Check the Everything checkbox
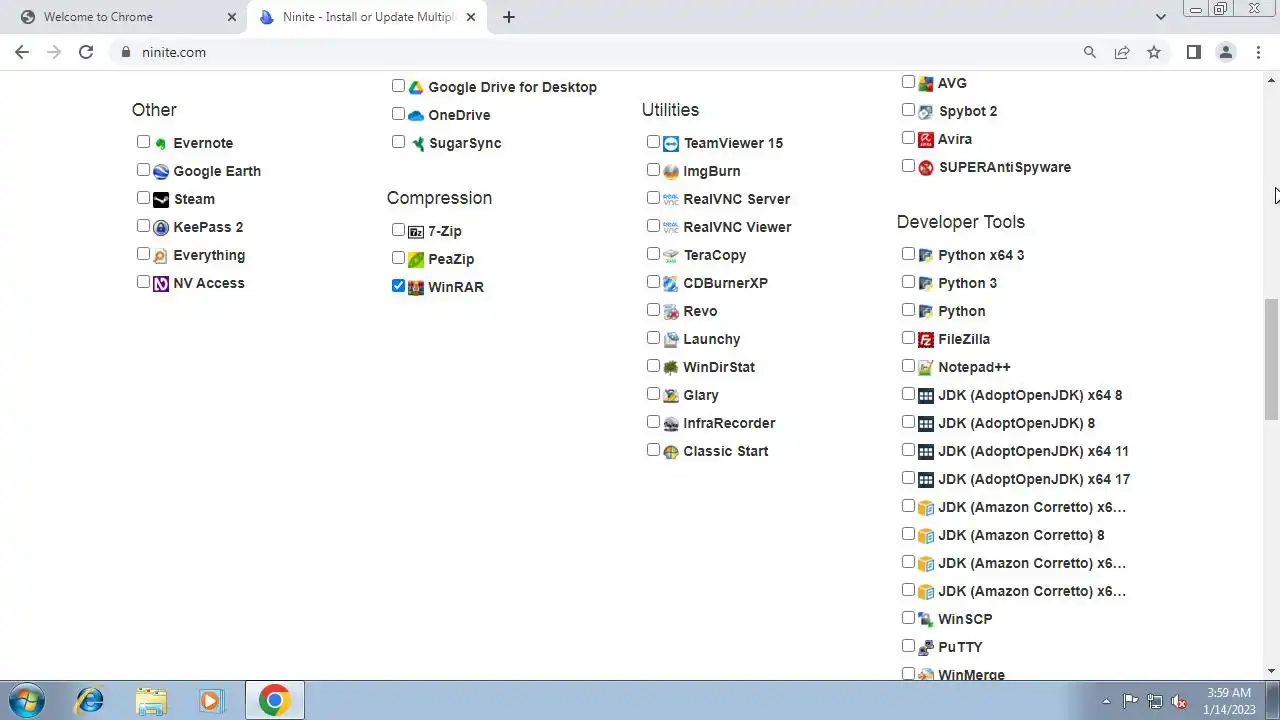The height and width of the screenshot is (720, 1280). click(x=143, y=254)
